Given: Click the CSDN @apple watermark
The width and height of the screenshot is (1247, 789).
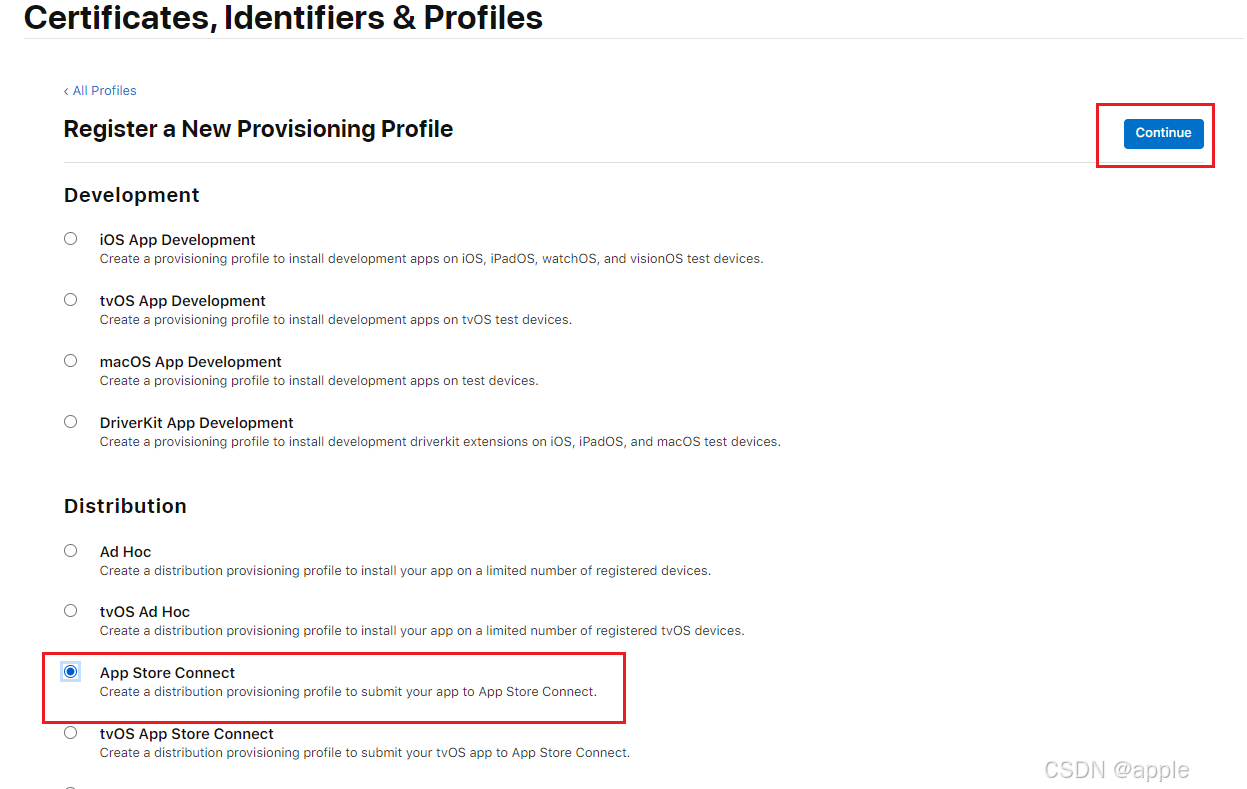Looking at the screenshot, I should (x=1117, y=770).
